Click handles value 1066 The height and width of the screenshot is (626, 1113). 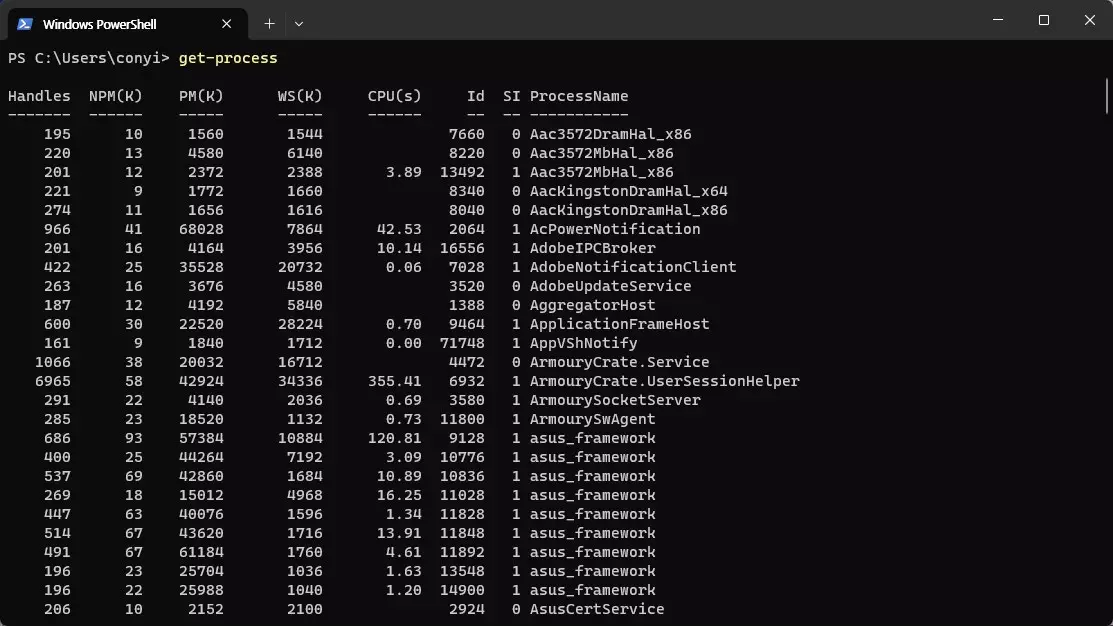click(53, 363)
